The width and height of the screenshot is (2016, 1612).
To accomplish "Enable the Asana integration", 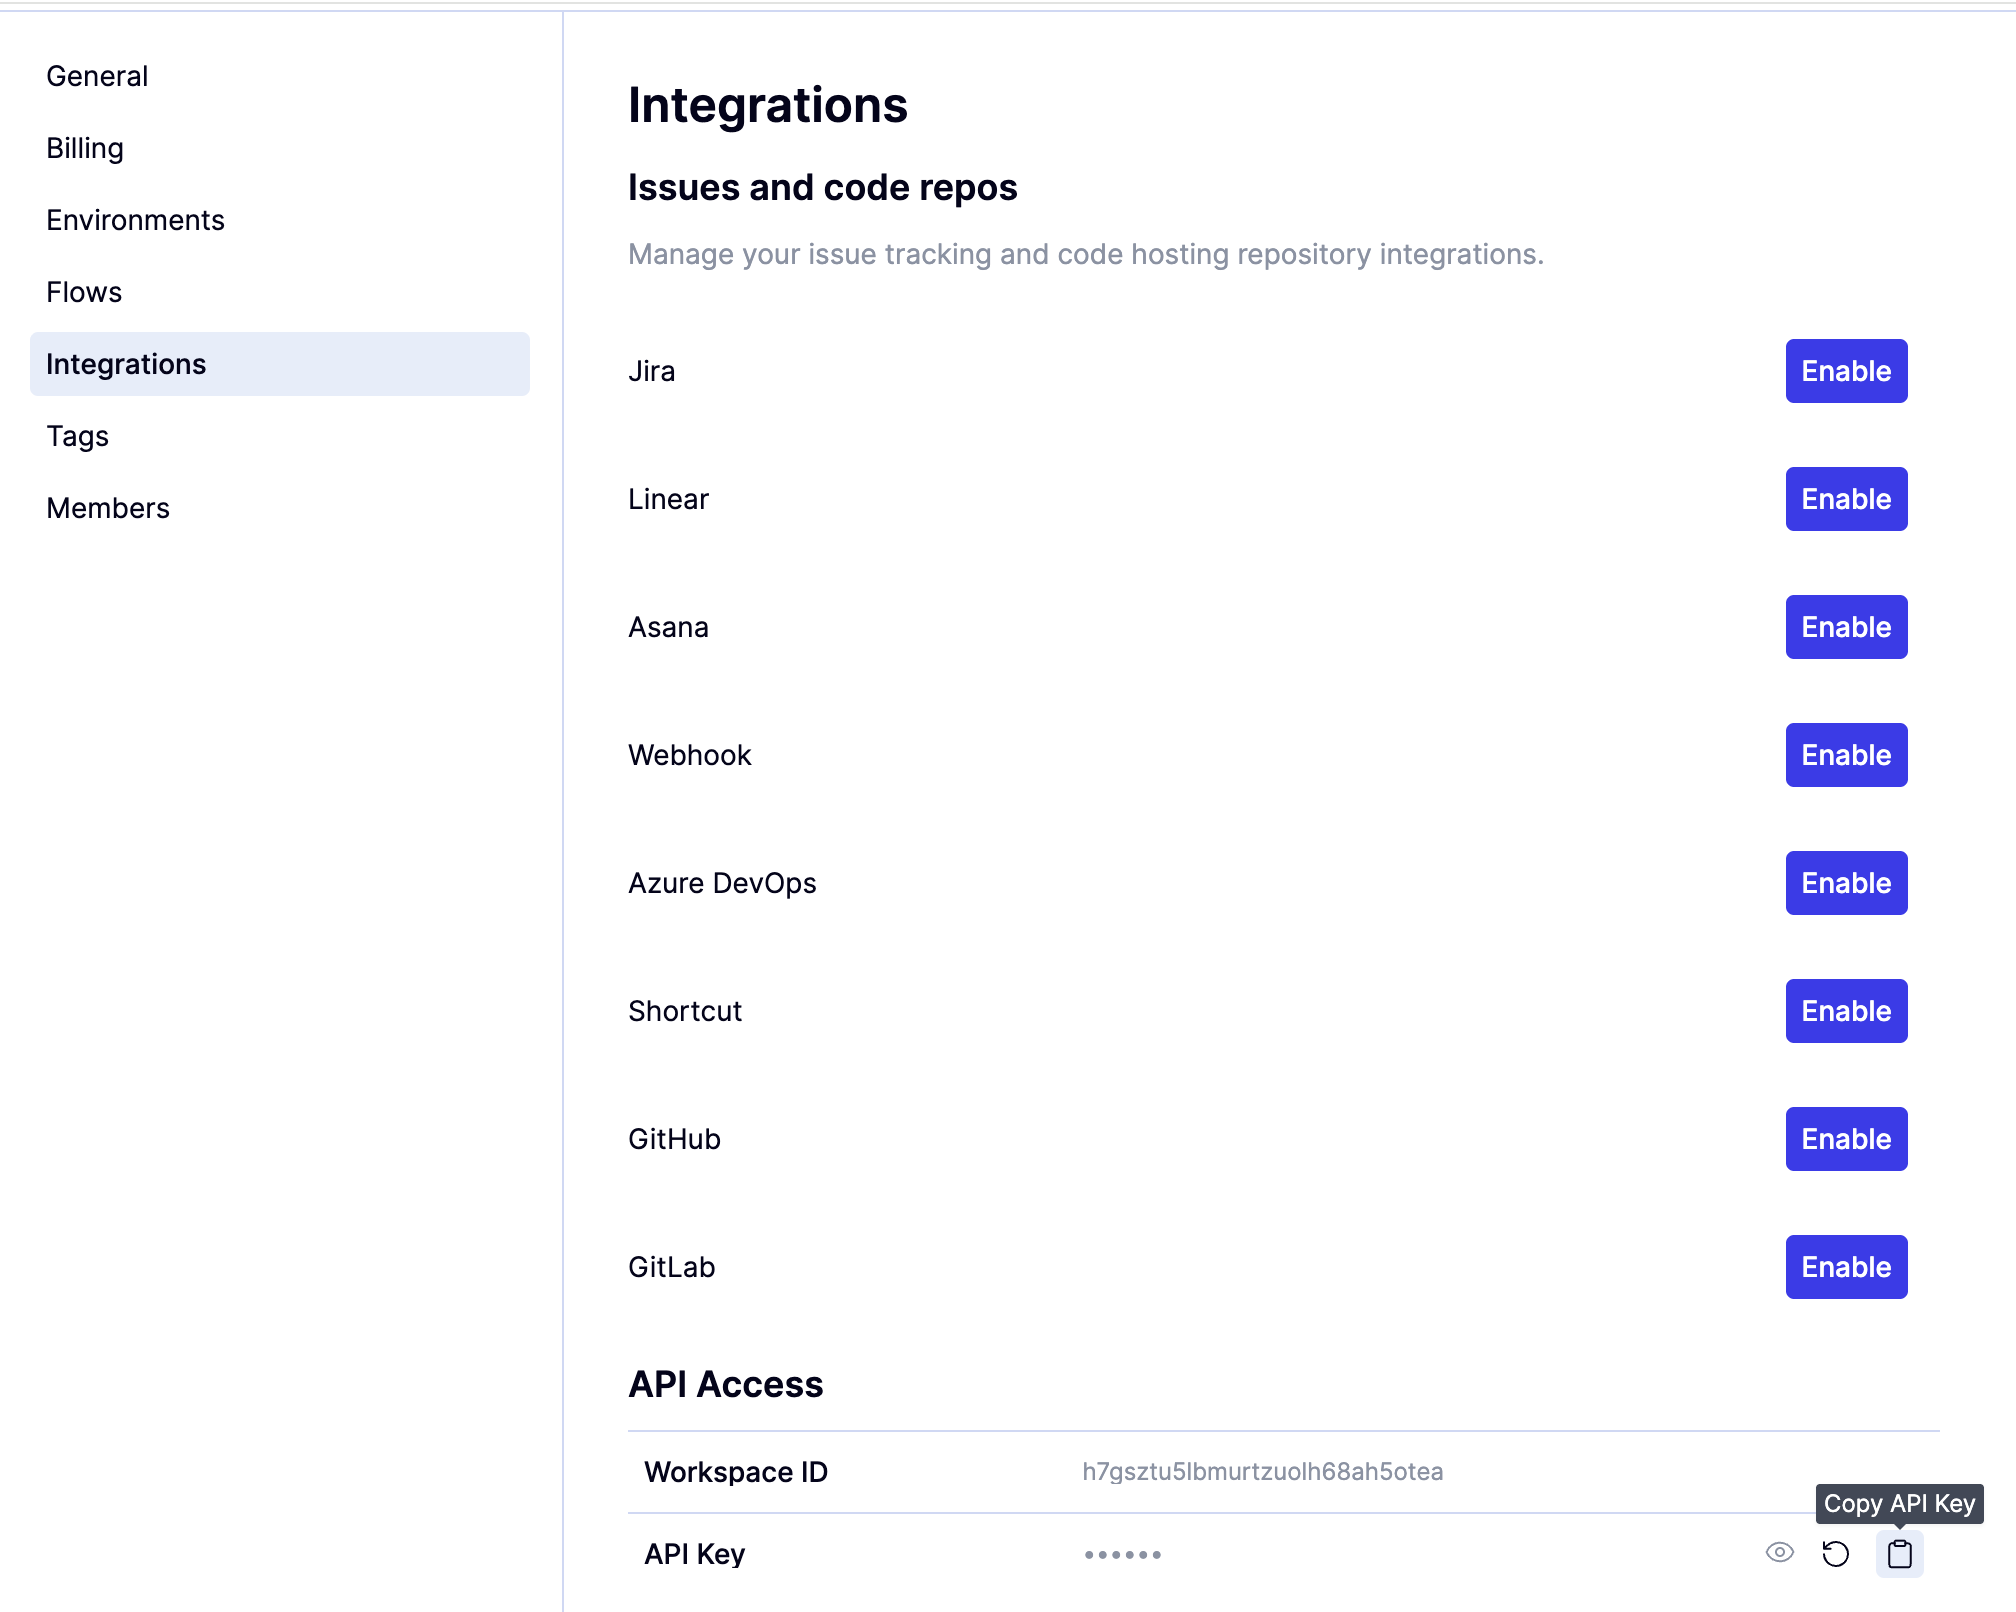I will (1846, 627).
